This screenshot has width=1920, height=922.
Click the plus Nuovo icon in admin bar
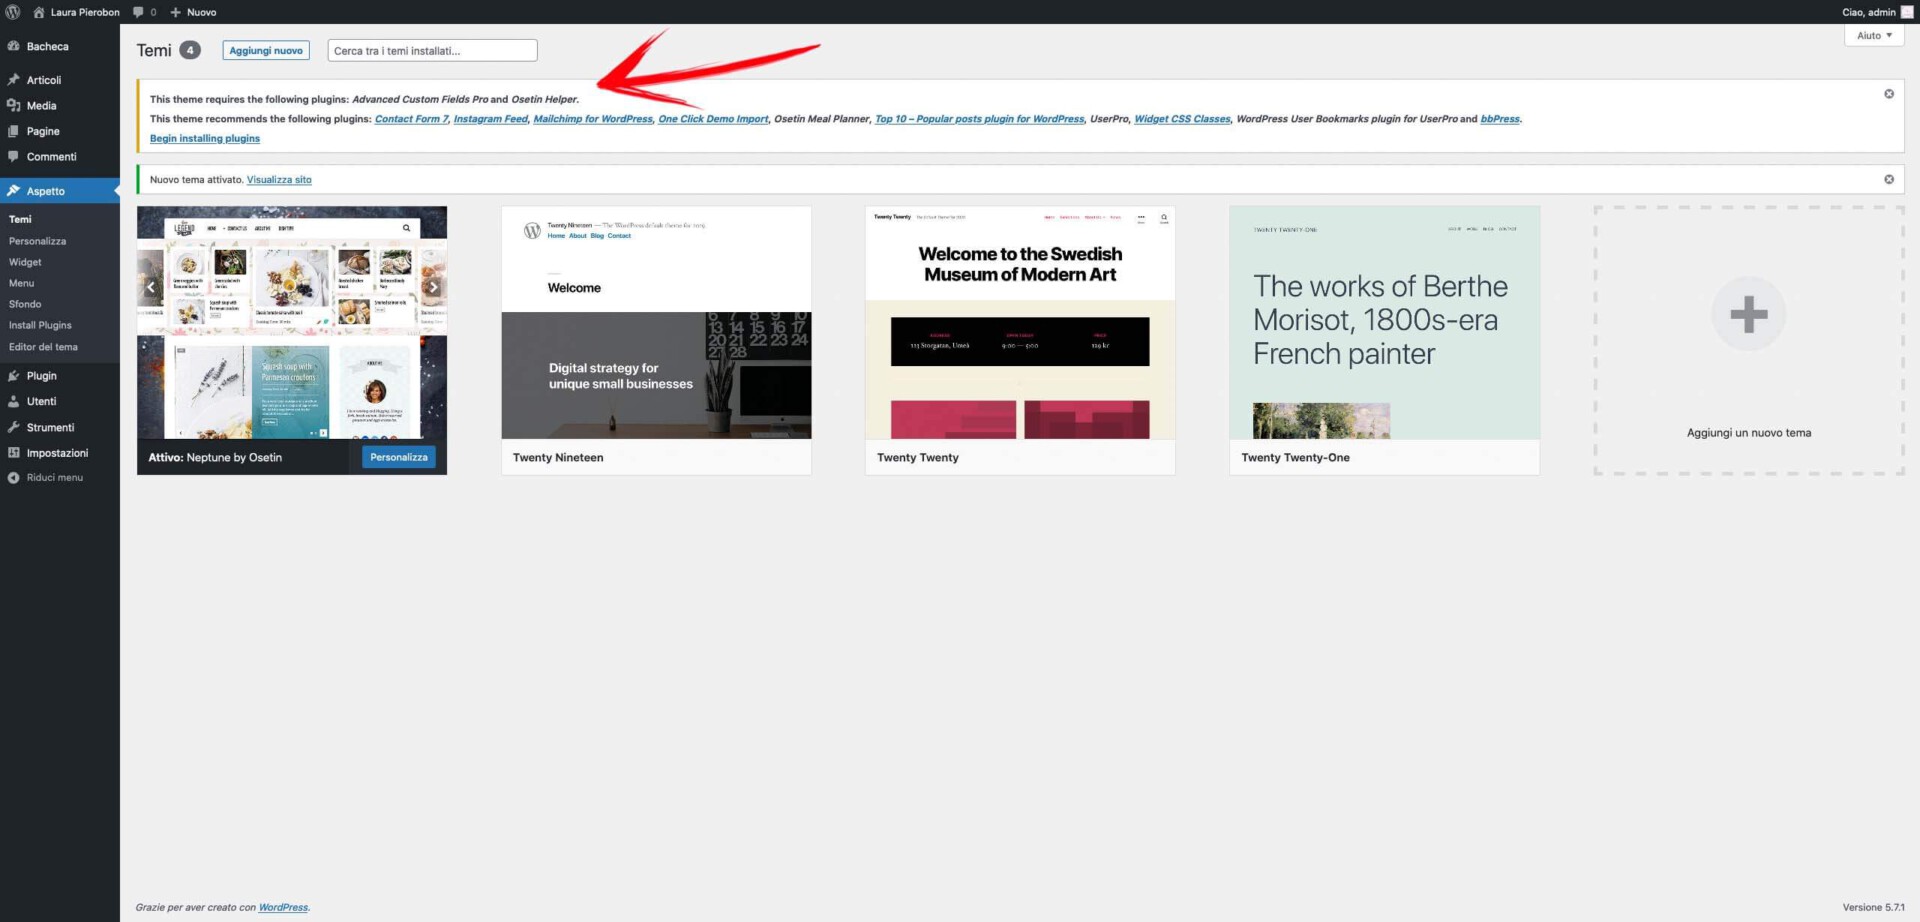[175, 12]
